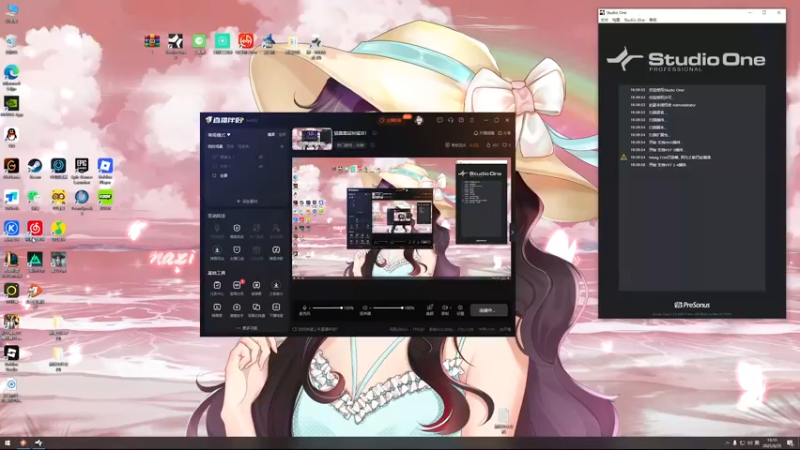Open the second menu in the Studio One menu bar
This screenshot has height=450, width=800.
tap(616, 20)
